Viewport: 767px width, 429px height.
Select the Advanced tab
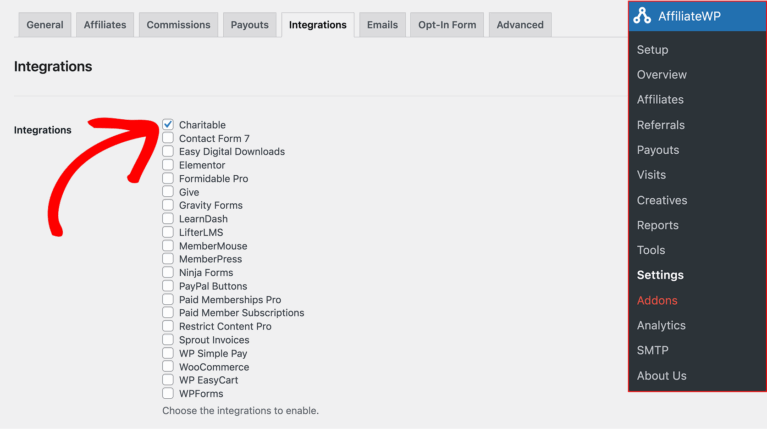tap(520, 25)
